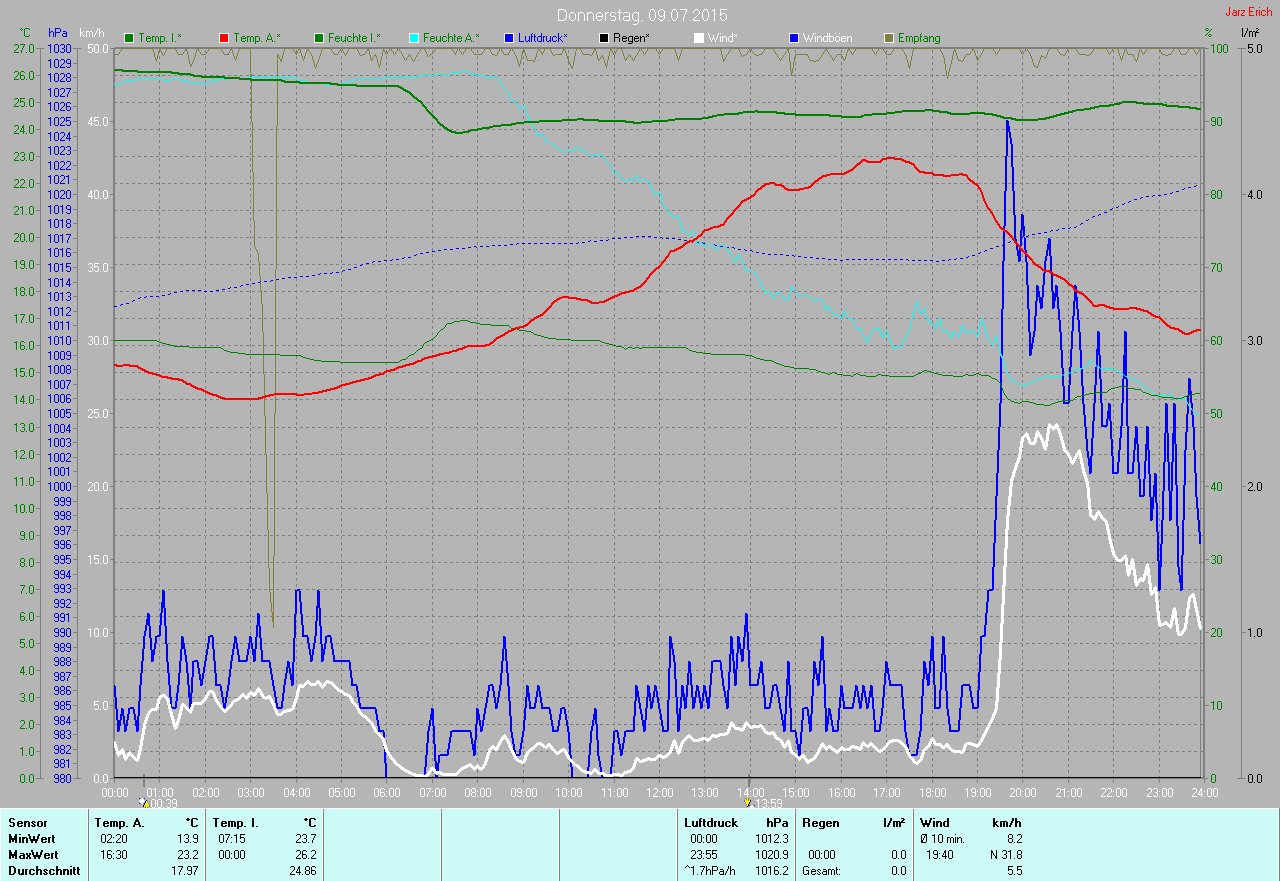Image resolution: width=1280 pixels, height=881 pixels.
Task: Click the blue Windböen legend square
Action: (794, 38)
